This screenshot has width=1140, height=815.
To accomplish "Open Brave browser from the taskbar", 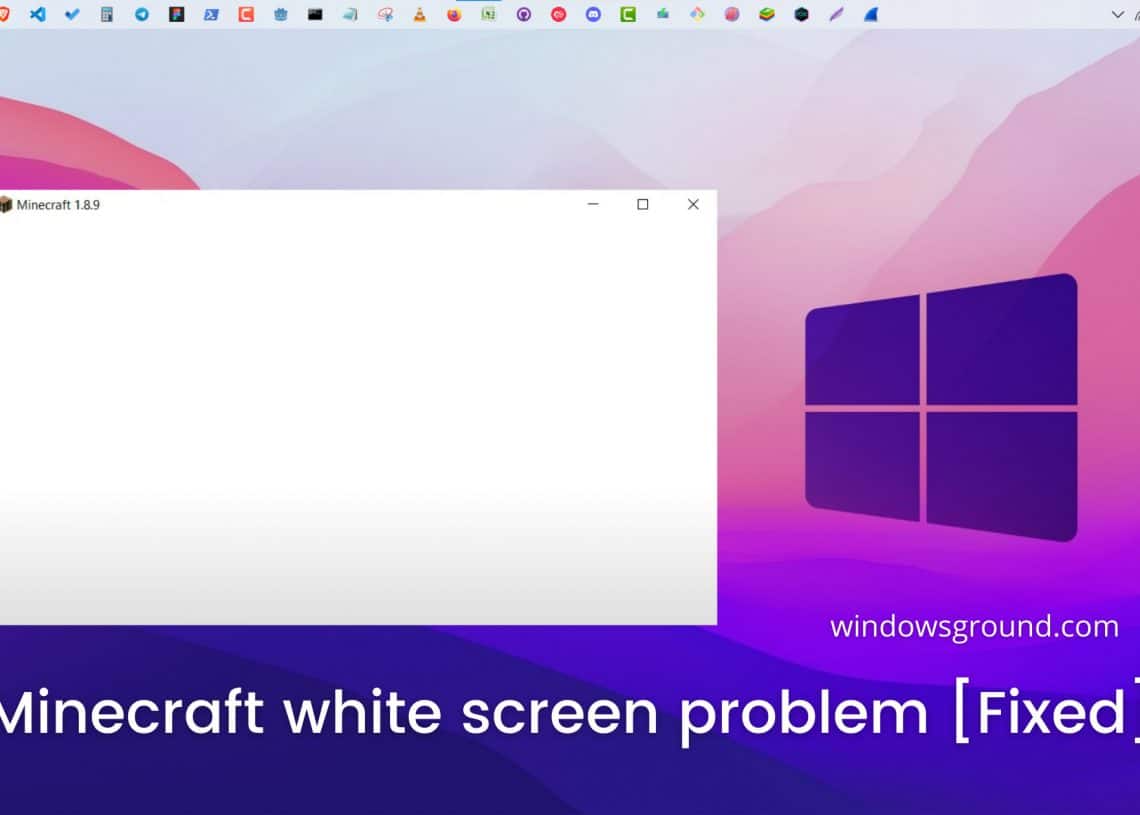I will pos(4,14).
